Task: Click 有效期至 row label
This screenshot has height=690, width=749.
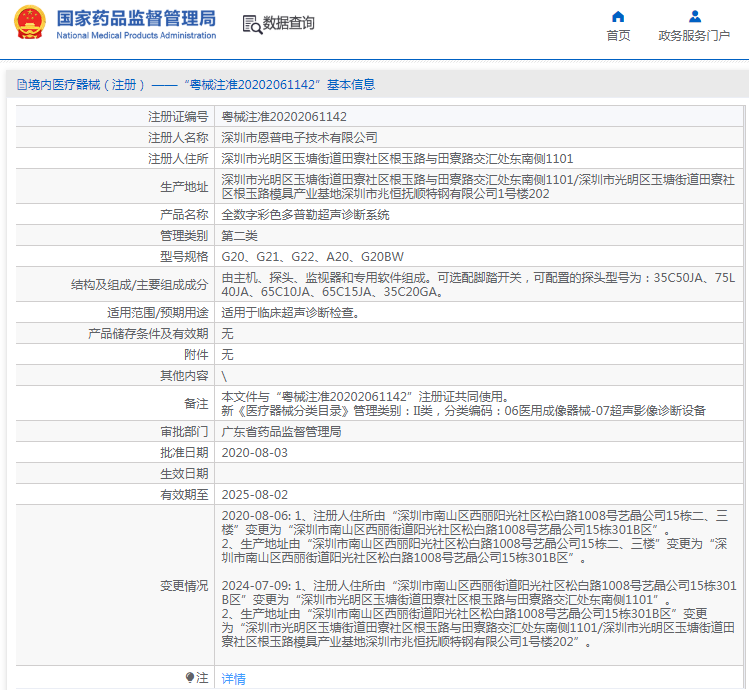Action: click(x=184, y=495)
